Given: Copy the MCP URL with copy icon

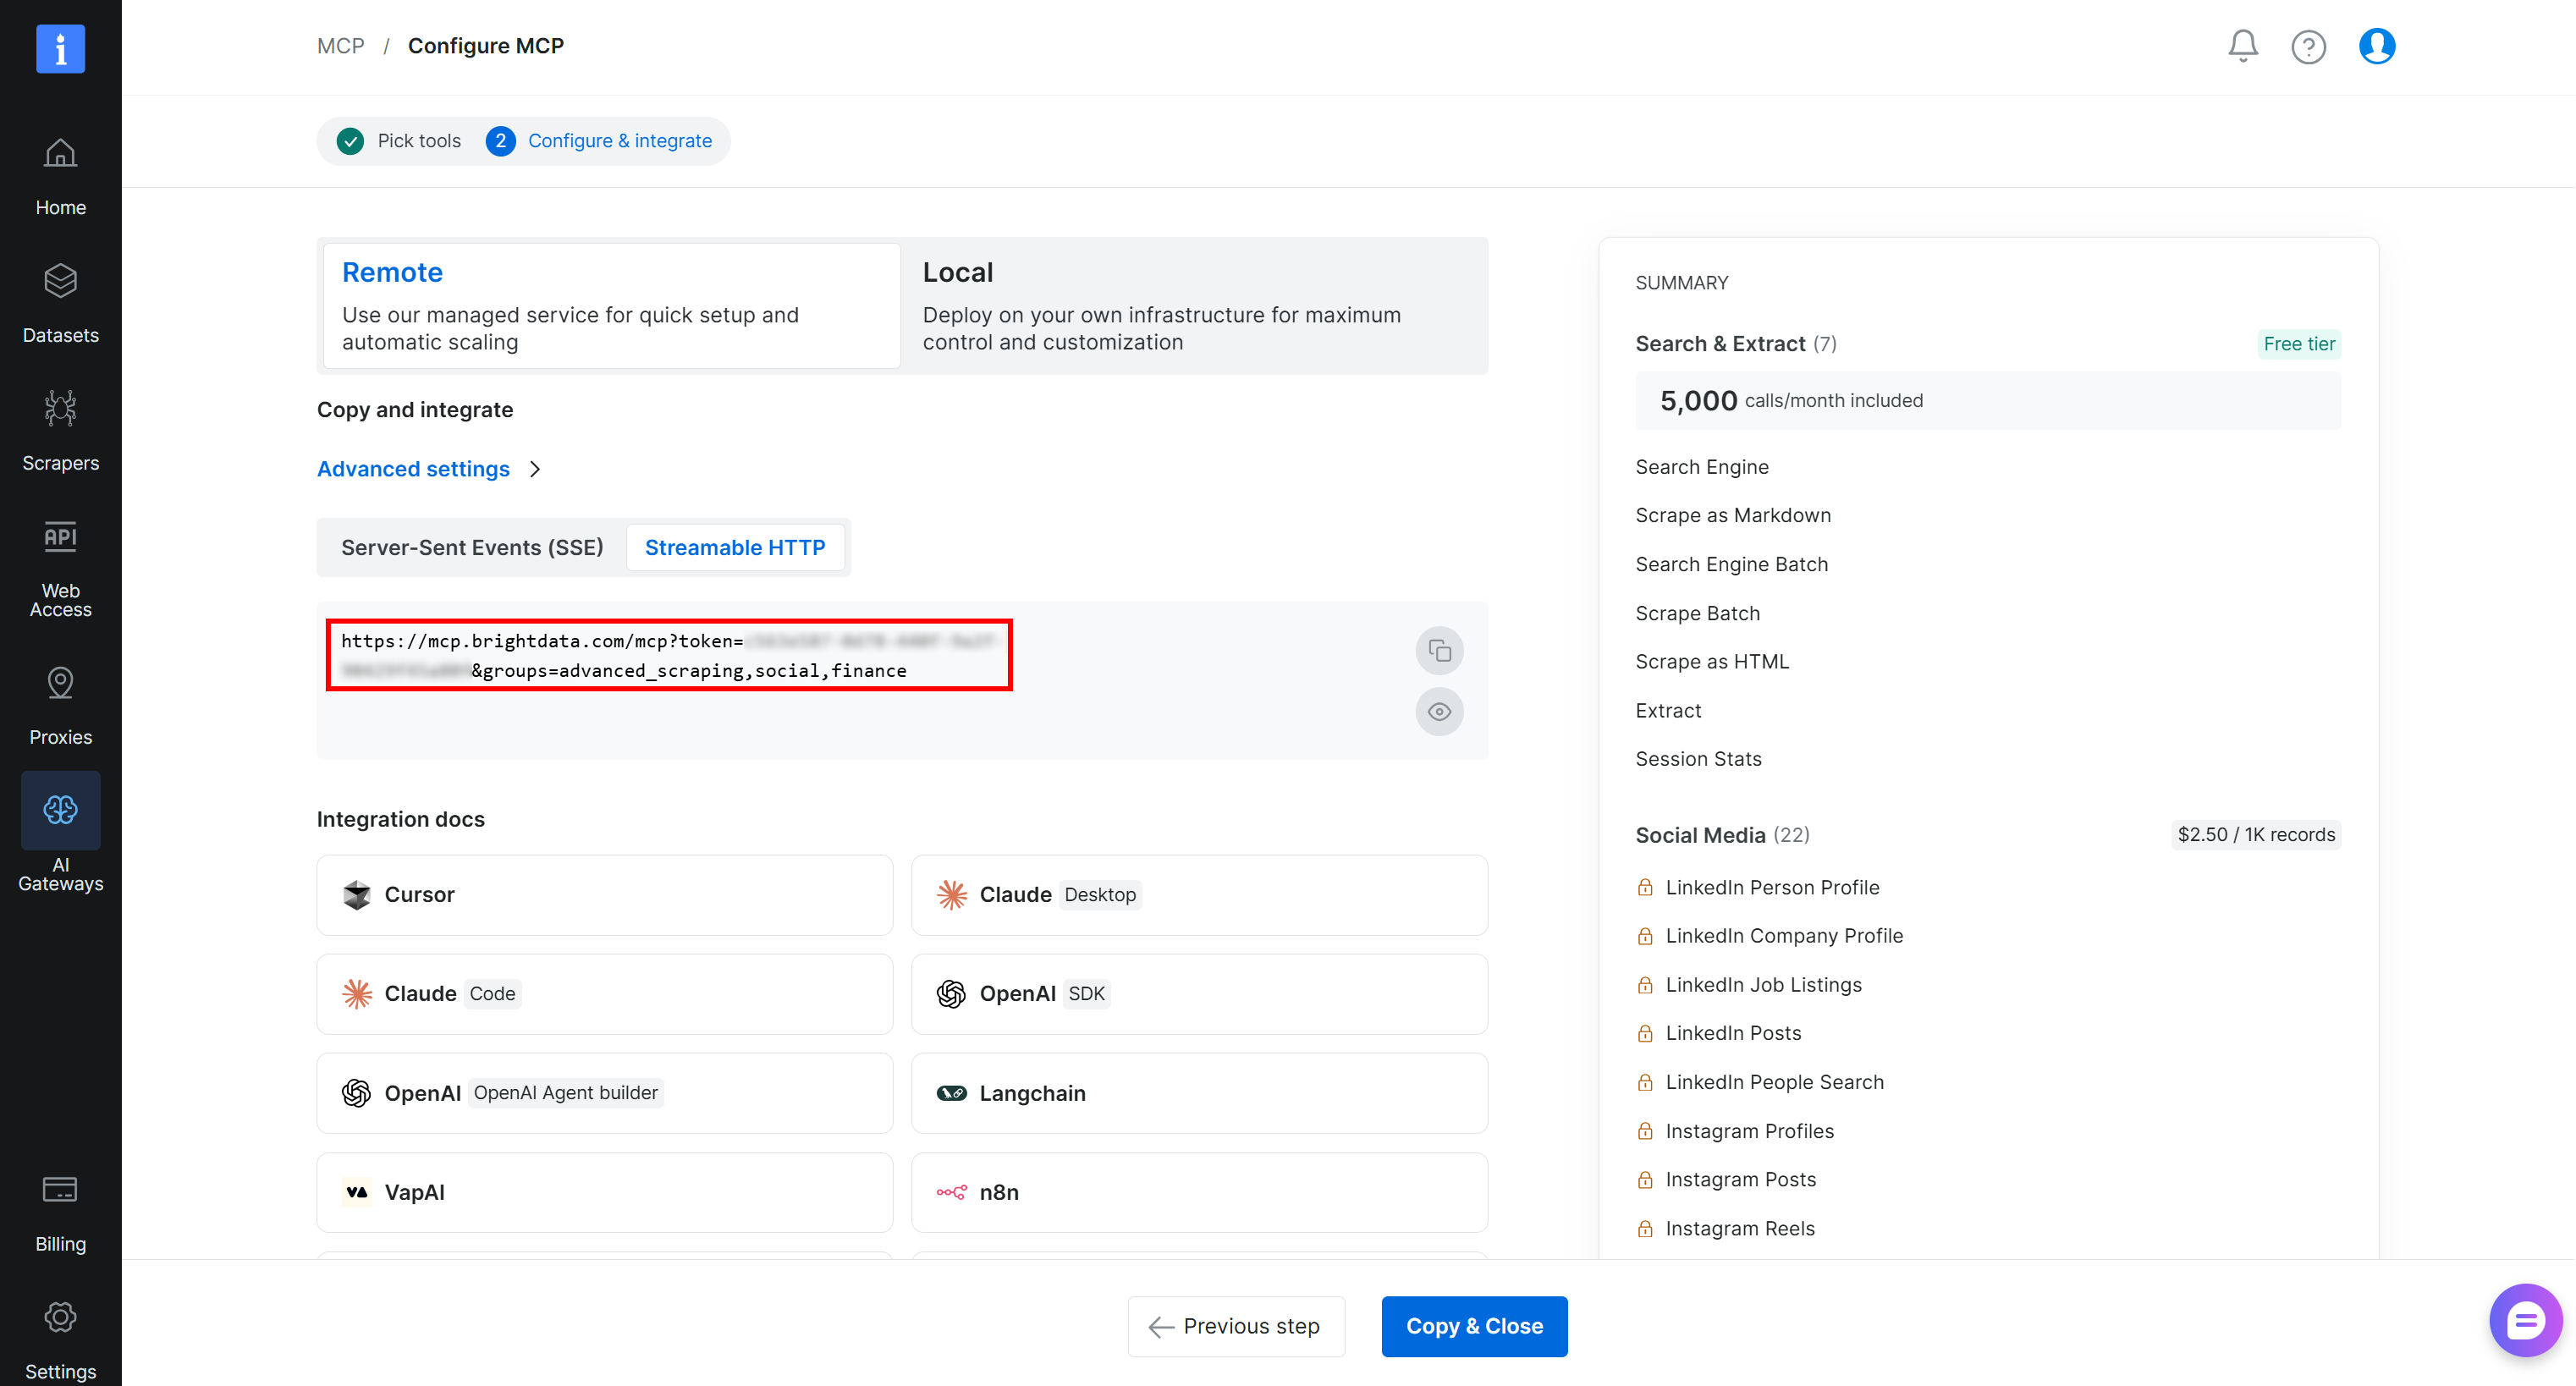Looking at the screenshot, I should pyautogui.click(x=1439, y=652).
